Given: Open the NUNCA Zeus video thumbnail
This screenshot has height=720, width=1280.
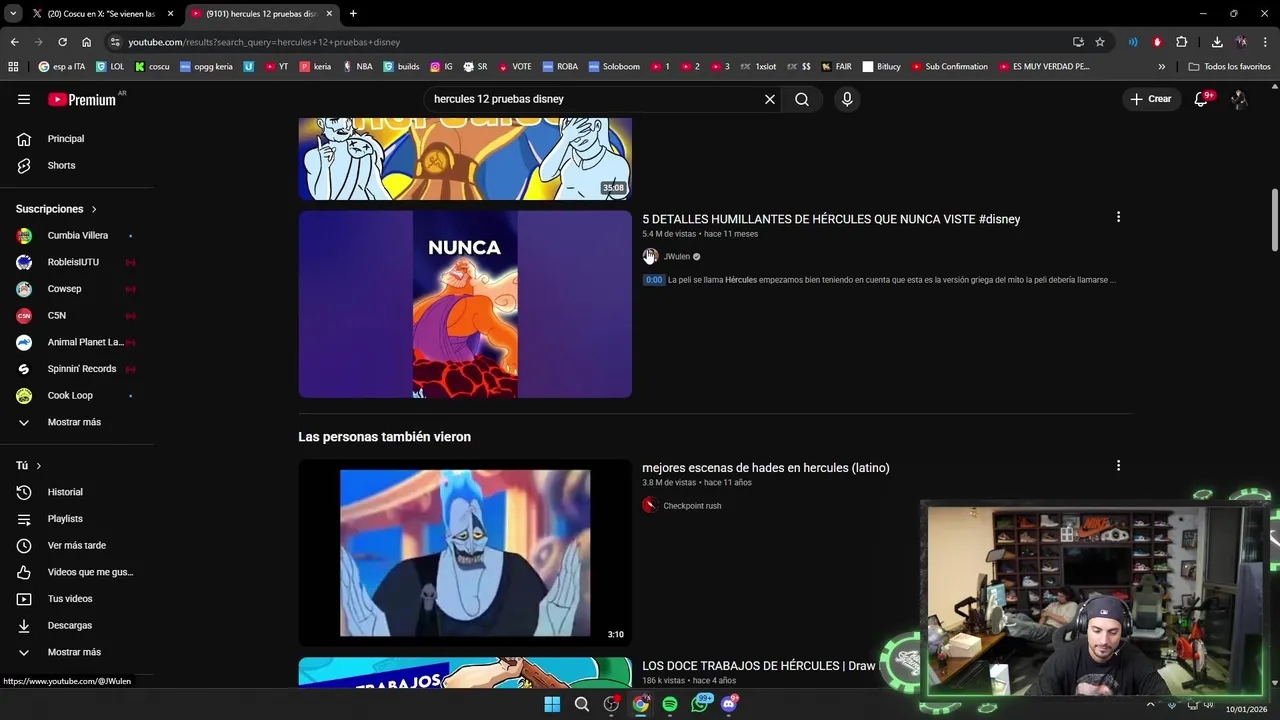Looking at the screenshot, I should [x=465, y=304].
